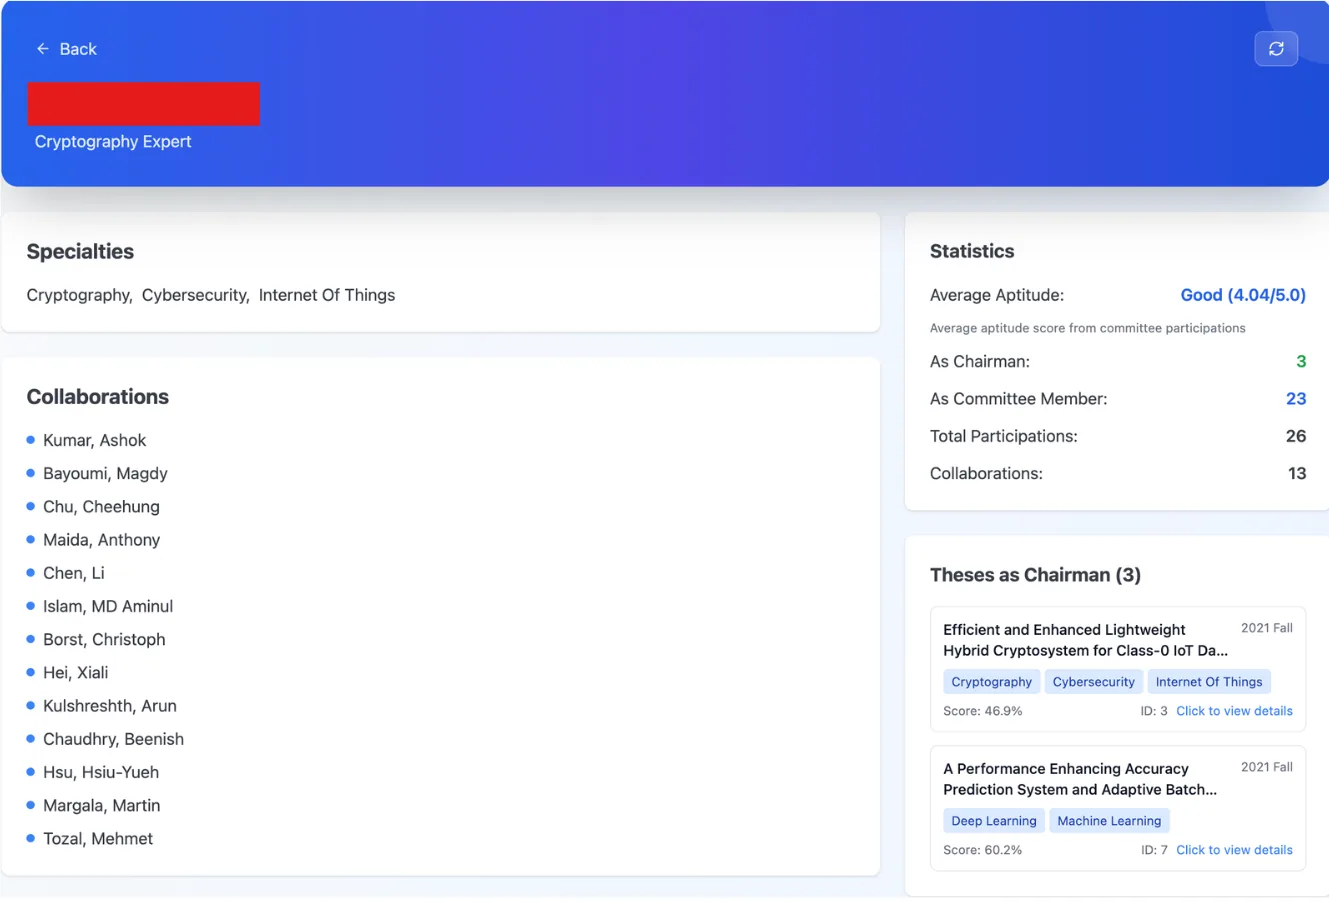Open the Efficient and Enhanced Lightweight thesis card
1329x902 pixels.
(x=1117, y=669)
